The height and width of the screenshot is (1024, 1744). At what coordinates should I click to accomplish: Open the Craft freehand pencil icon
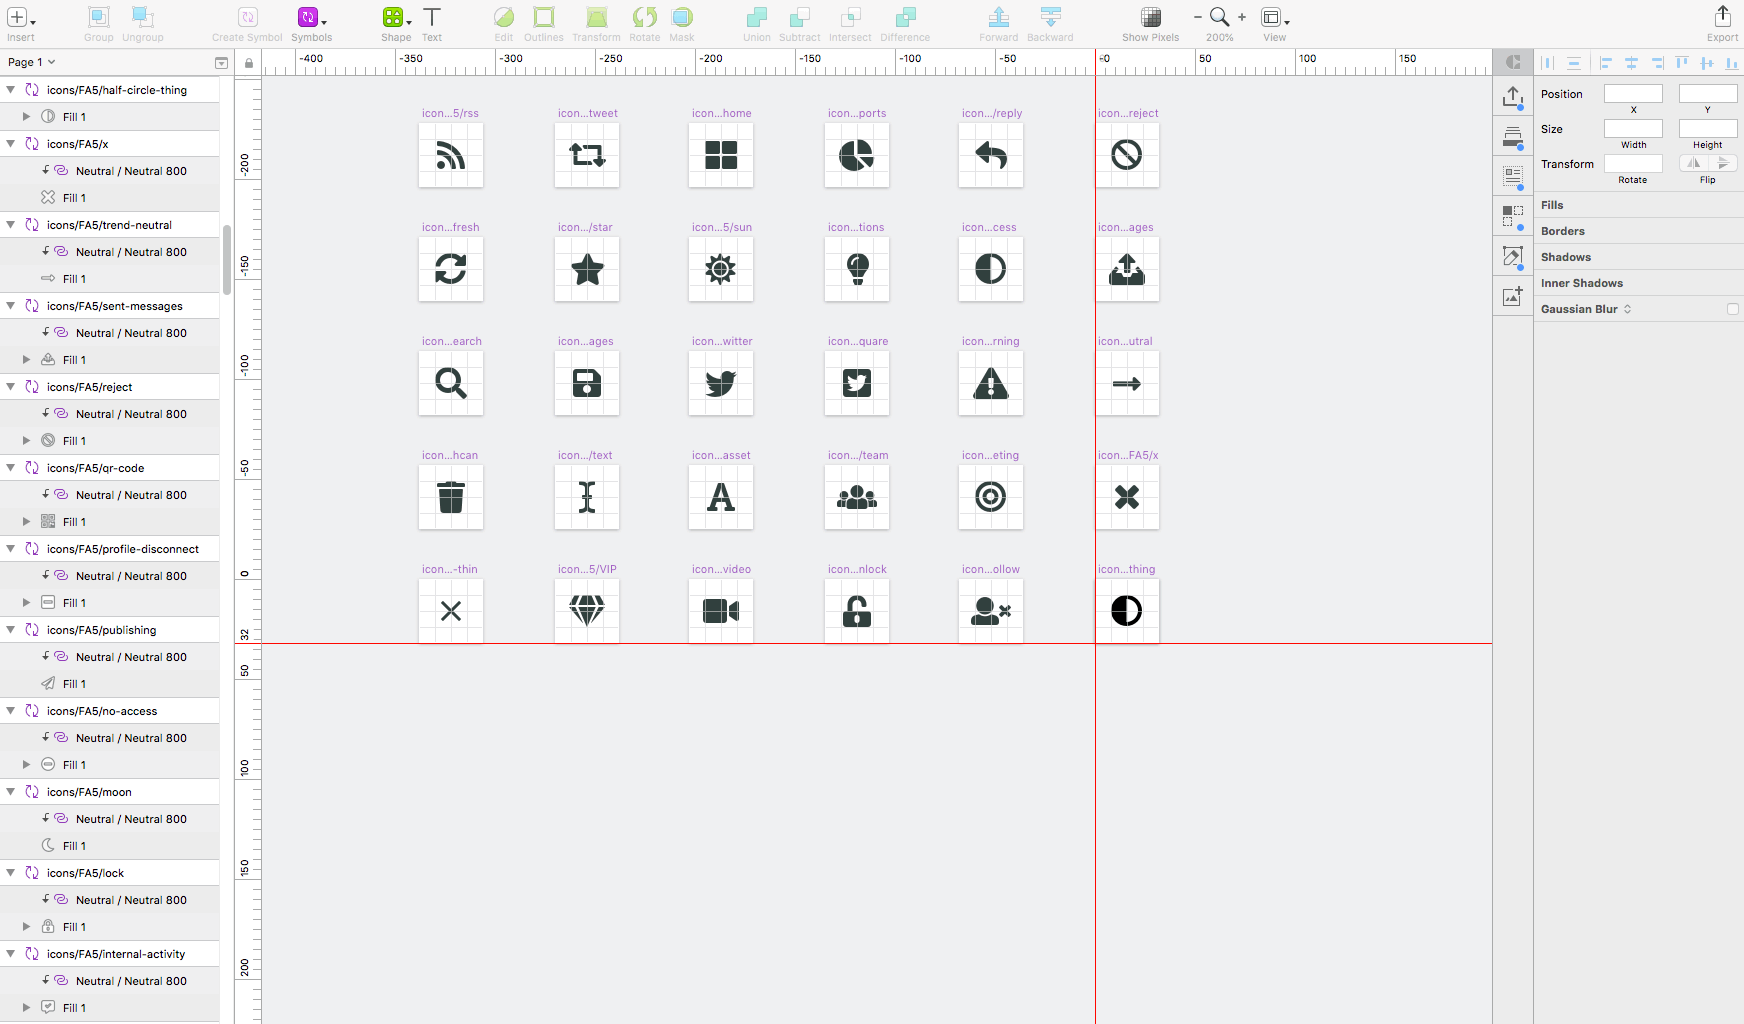tap(1513, 257)
